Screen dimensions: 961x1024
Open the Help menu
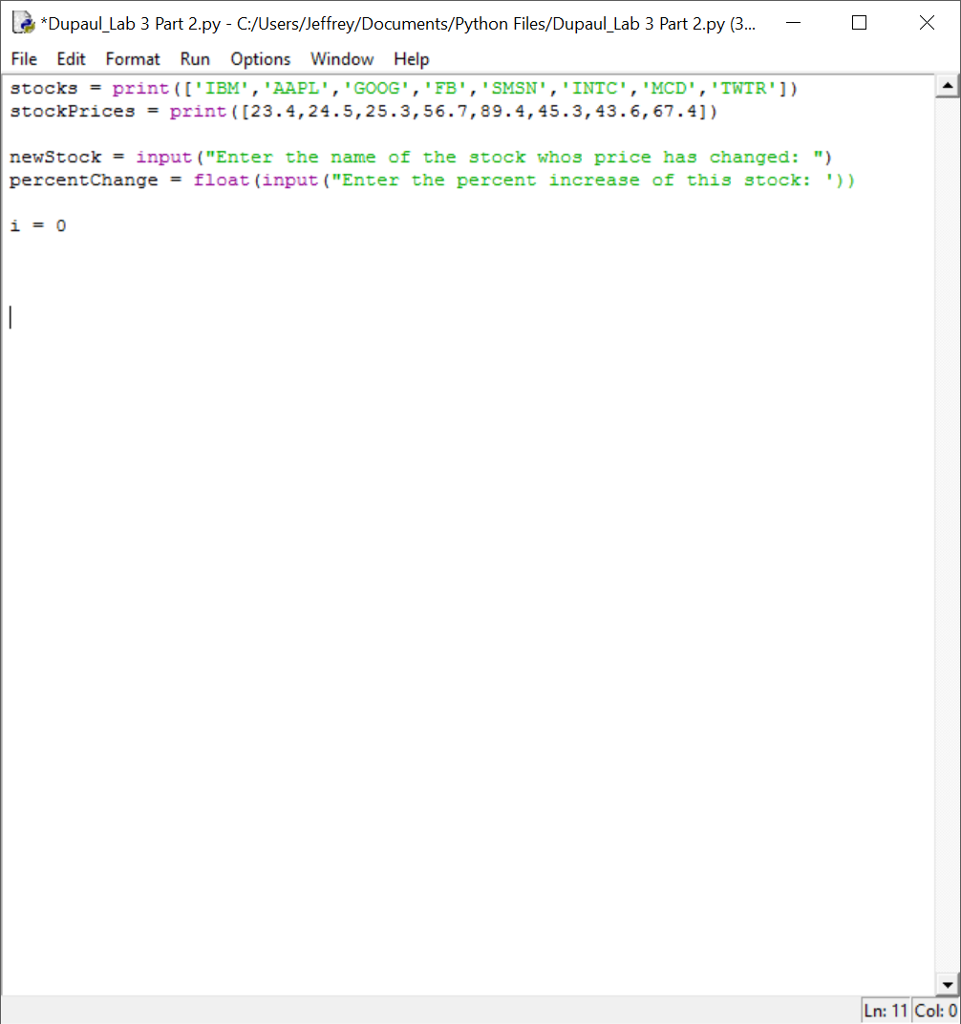(411, 59)
